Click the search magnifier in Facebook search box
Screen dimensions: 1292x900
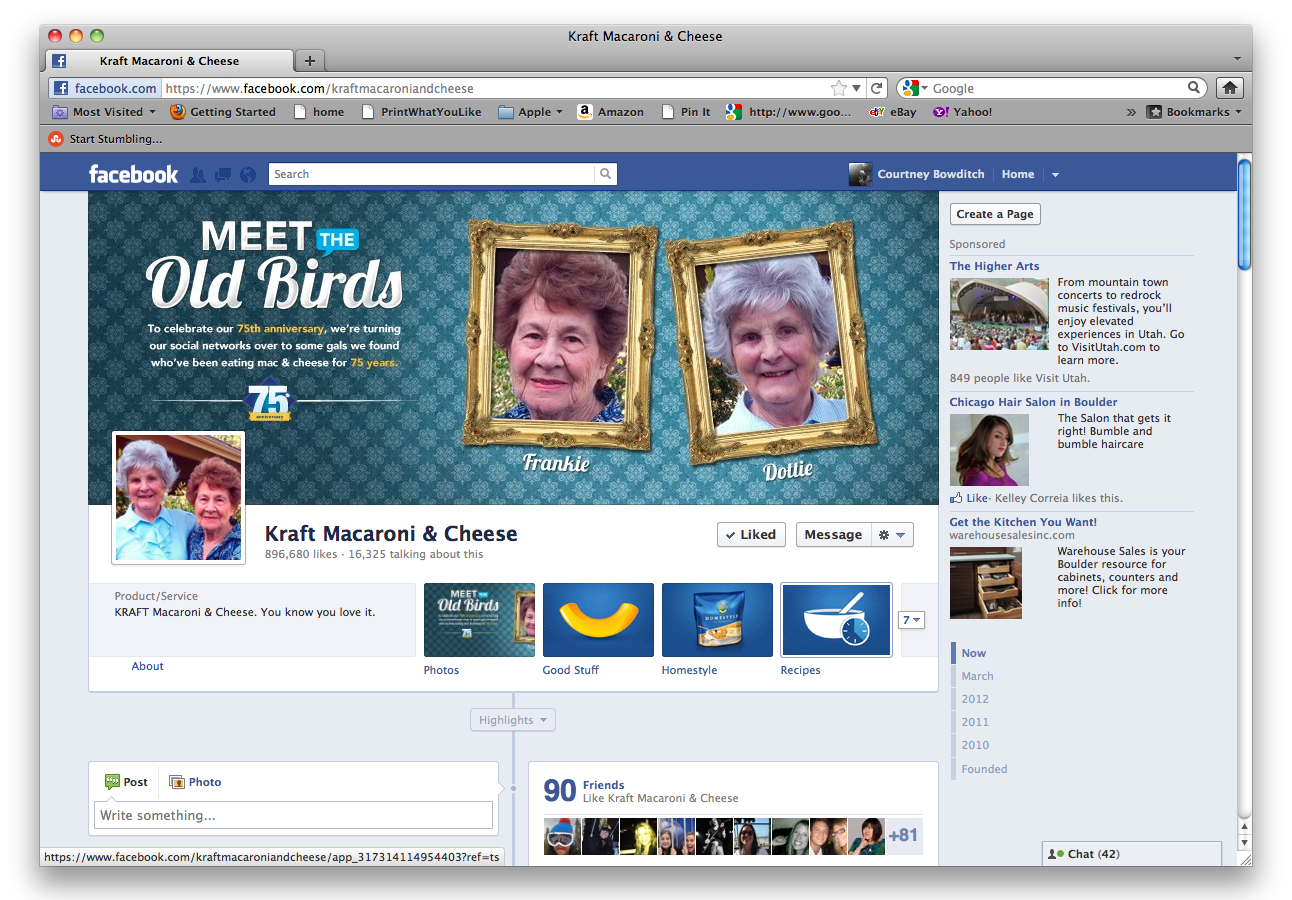coord(605,174)
